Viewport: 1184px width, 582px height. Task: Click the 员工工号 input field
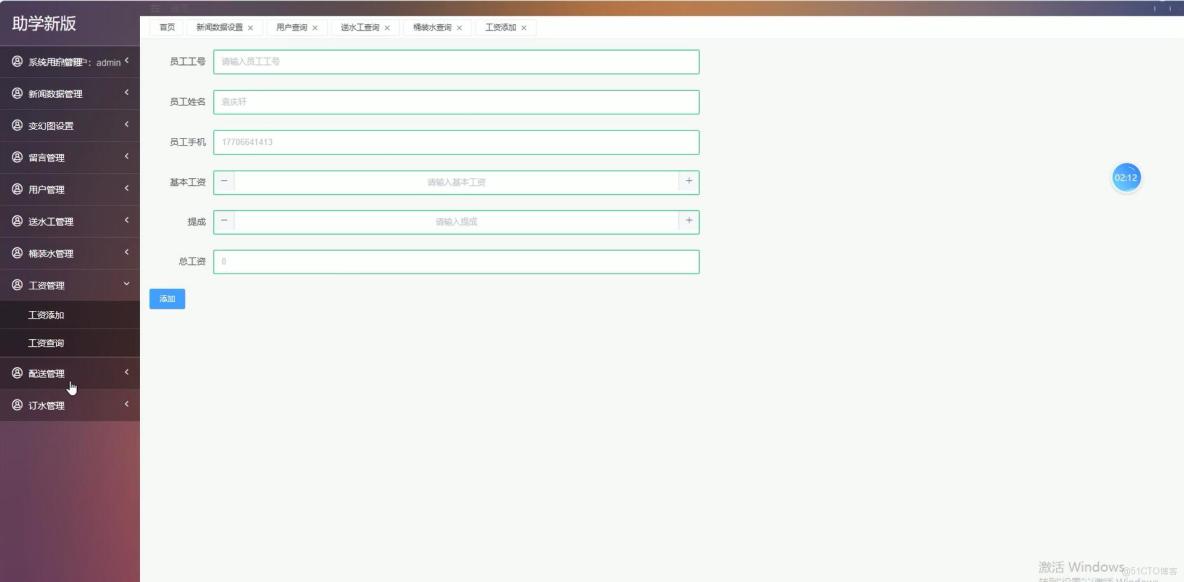pyautogui.click(x=455, y=62)
